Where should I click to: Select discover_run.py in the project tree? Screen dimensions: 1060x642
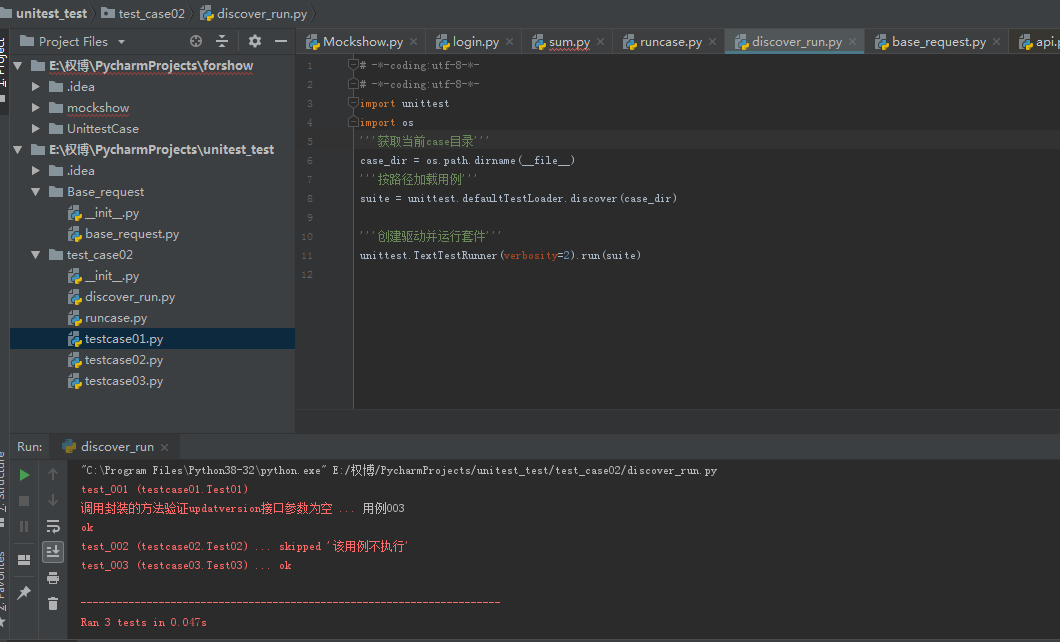click(122, 297)
